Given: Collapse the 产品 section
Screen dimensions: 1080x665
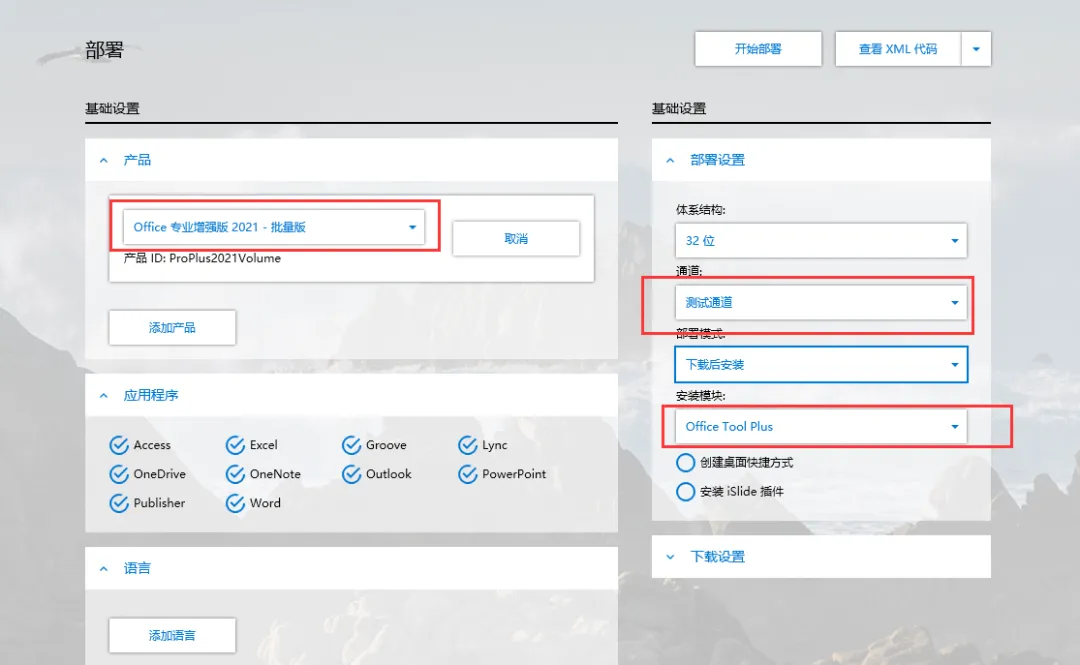Looking at the screenshot, I should click(104, 161).
